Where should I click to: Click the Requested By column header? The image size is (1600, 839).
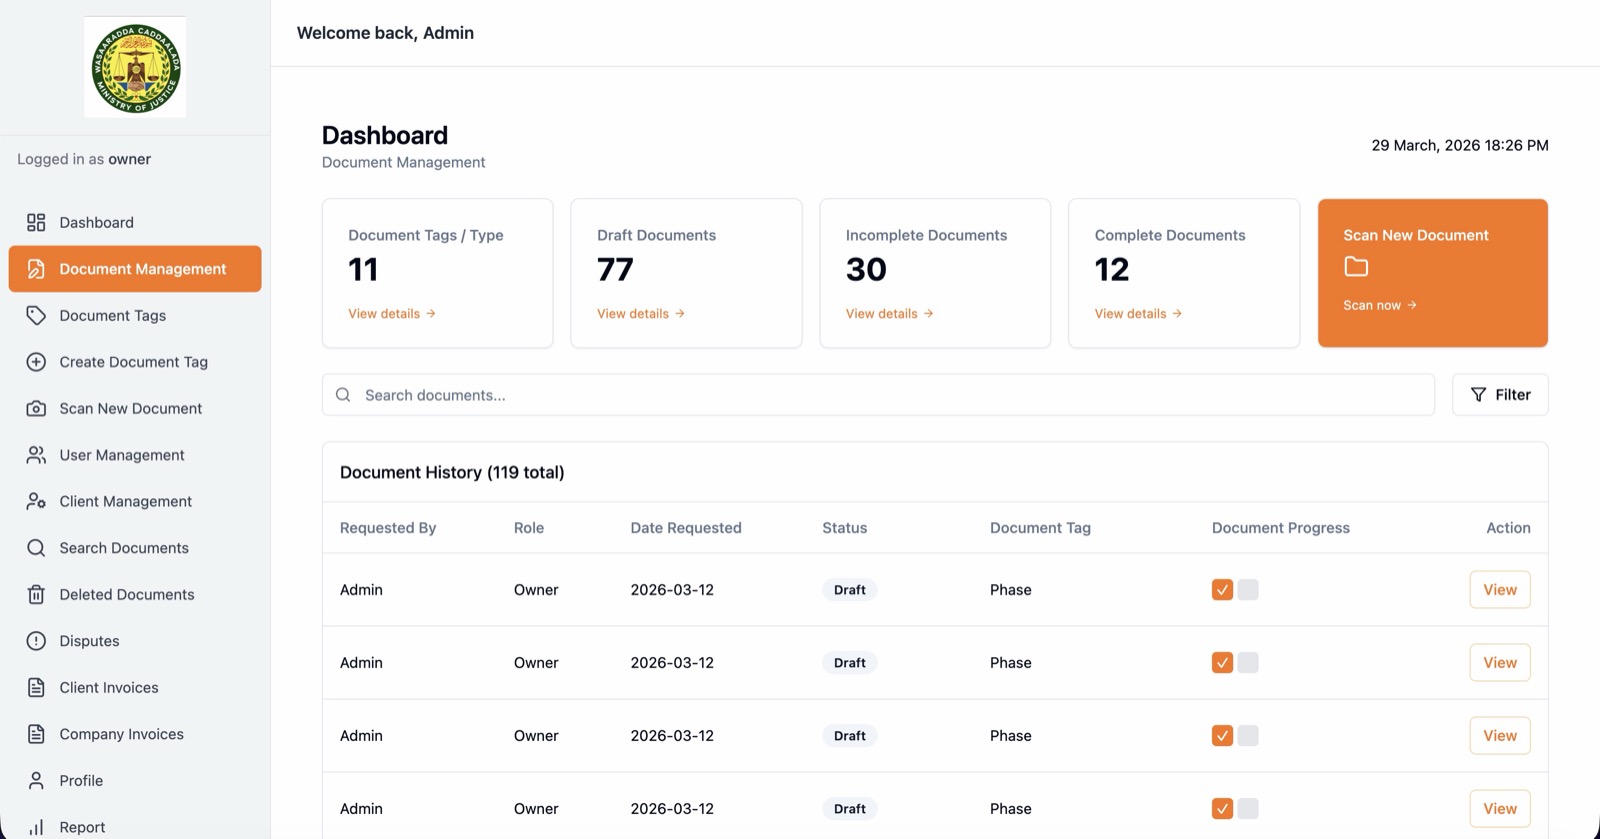pyautogui.click(x=388, y=528)
